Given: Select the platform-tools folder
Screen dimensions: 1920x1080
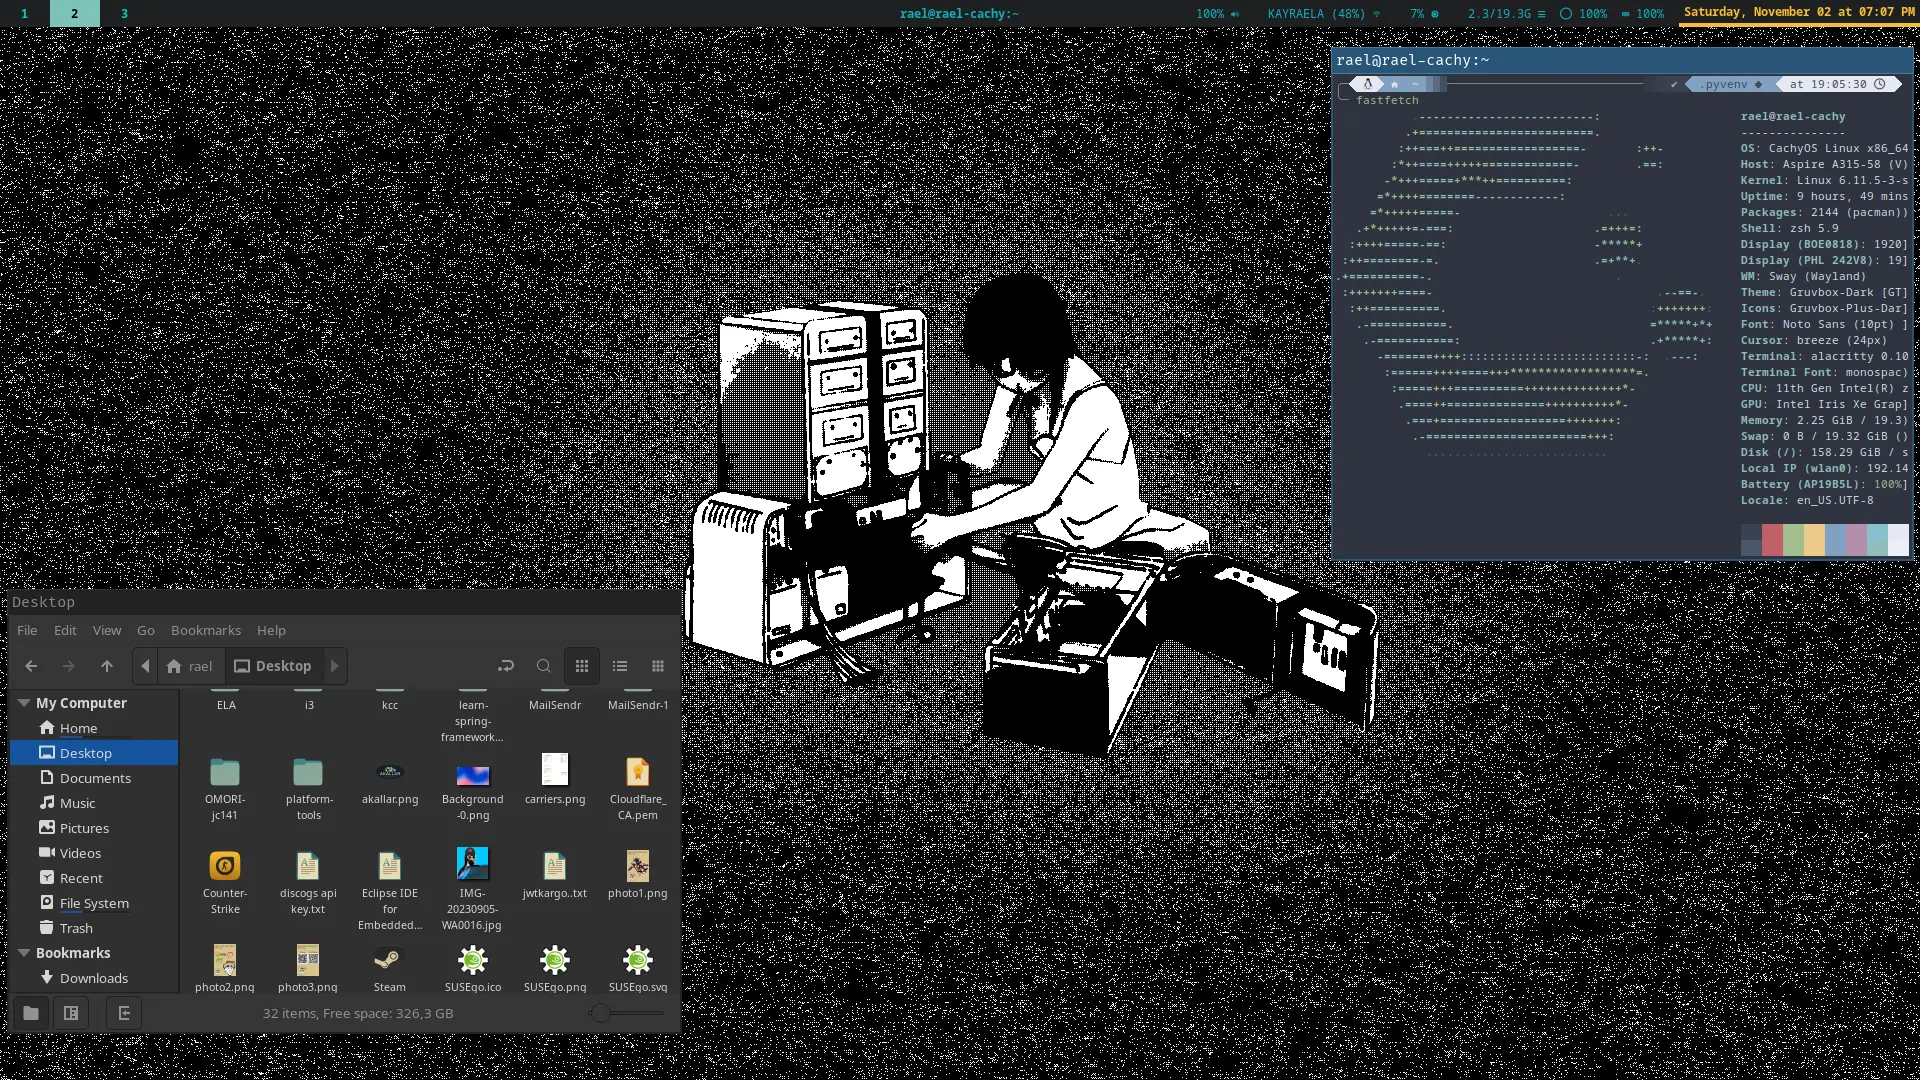Looking at the screenshot, I should point(308,788).
